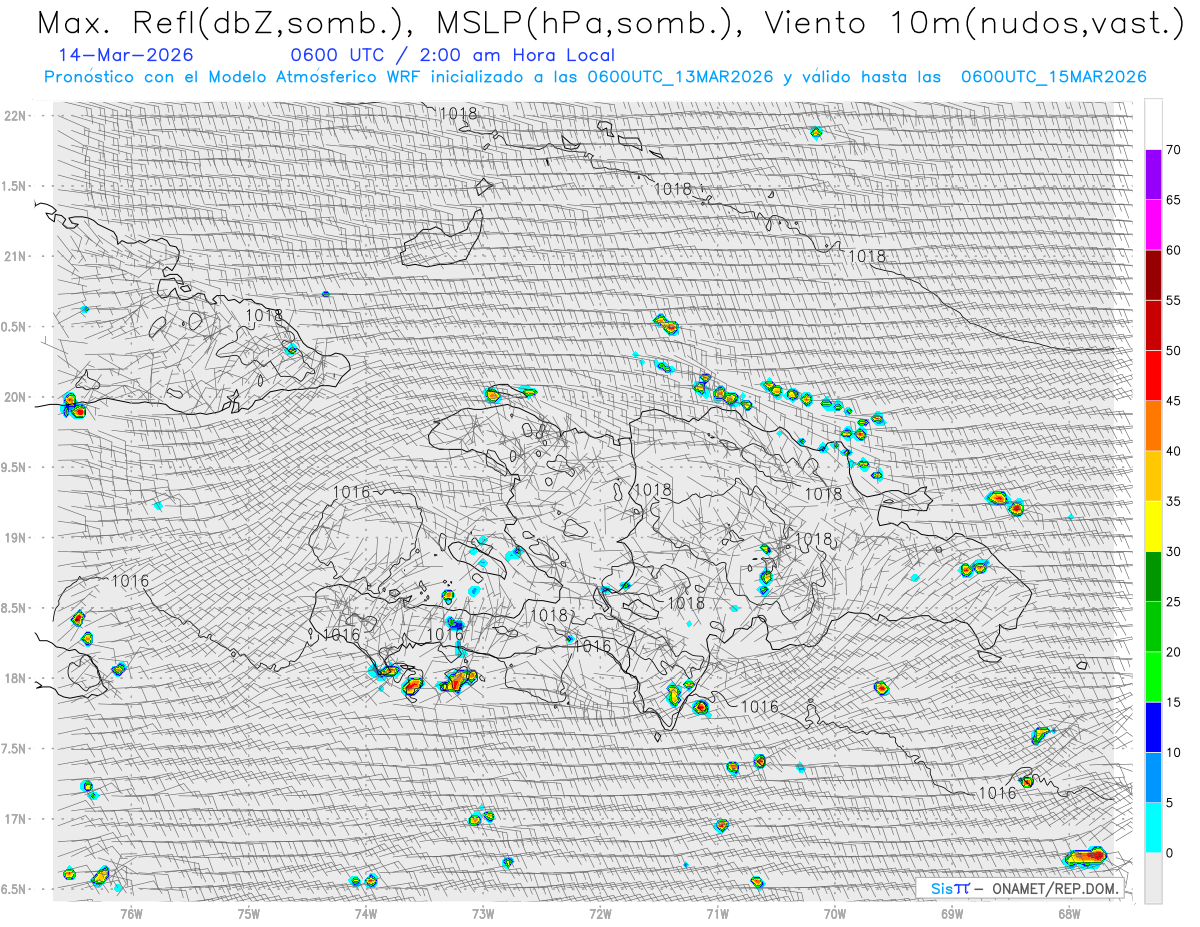Image resolution: width=1200 pixels, height=927 pixels.
Task: Click the WRF model initialization subtitle
Action: click(595, 77)
